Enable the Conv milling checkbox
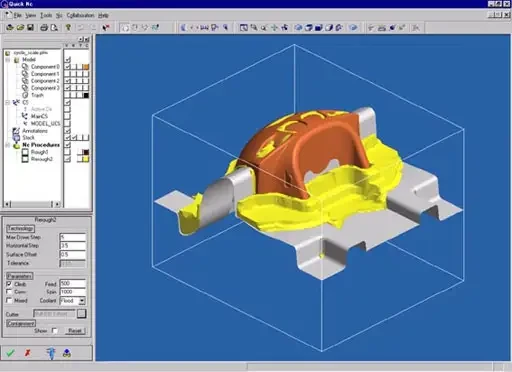The image size is (512, 372). [9, 292]
